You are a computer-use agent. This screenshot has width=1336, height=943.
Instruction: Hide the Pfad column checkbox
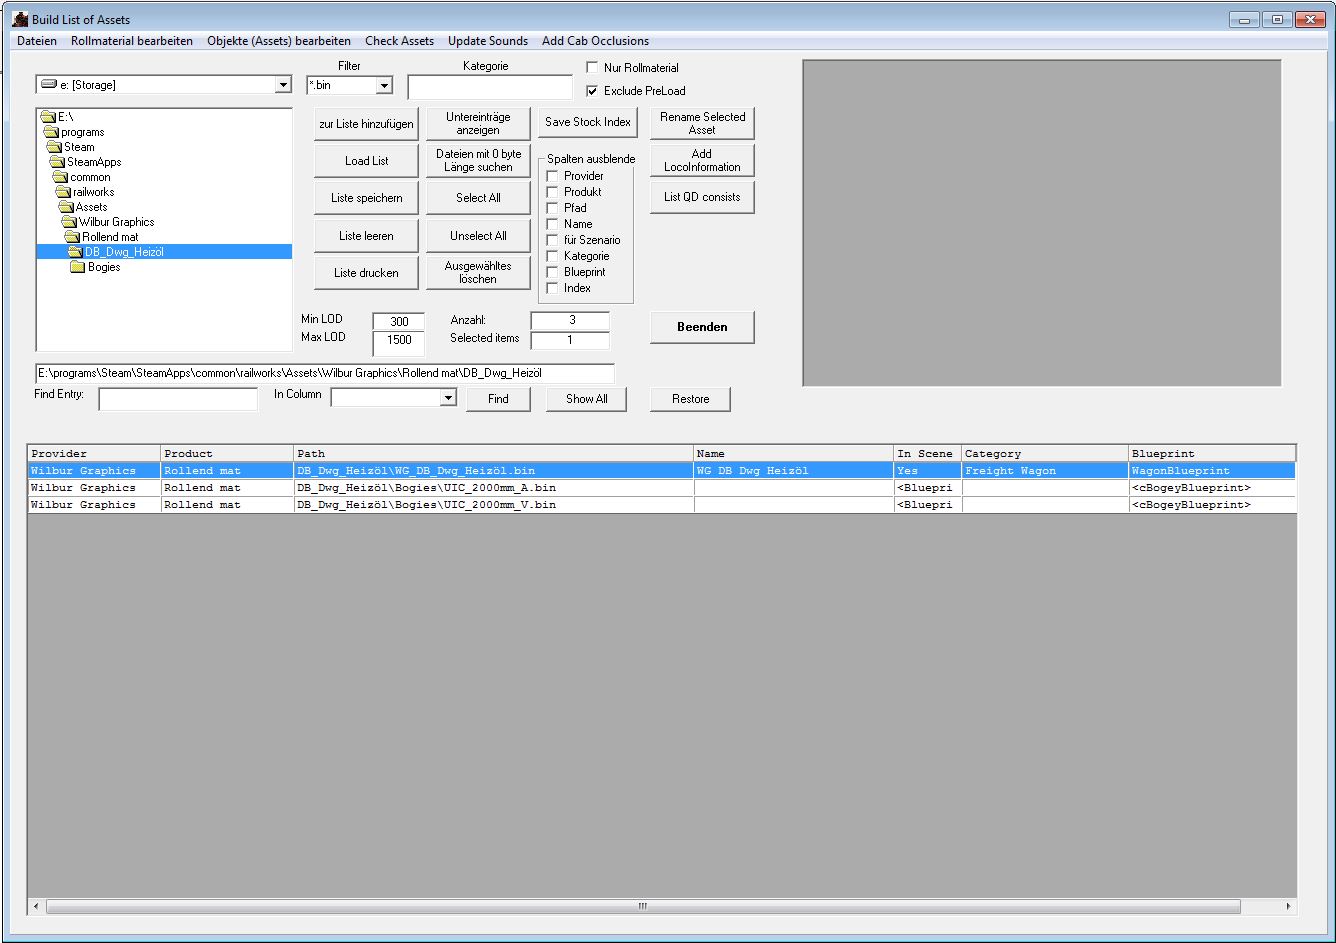point(552,208)
